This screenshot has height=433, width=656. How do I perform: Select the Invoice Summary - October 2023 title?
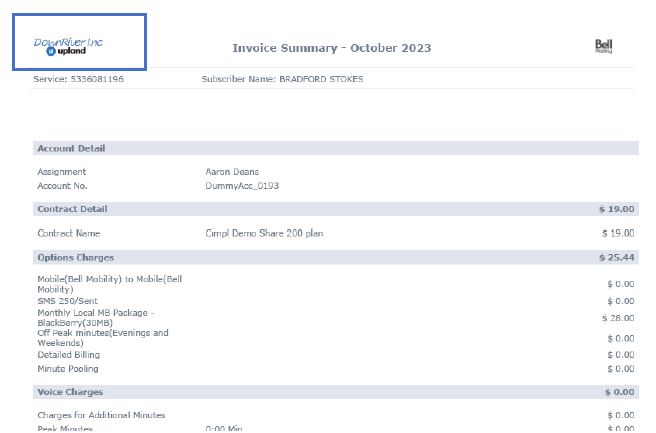point(332,48)
